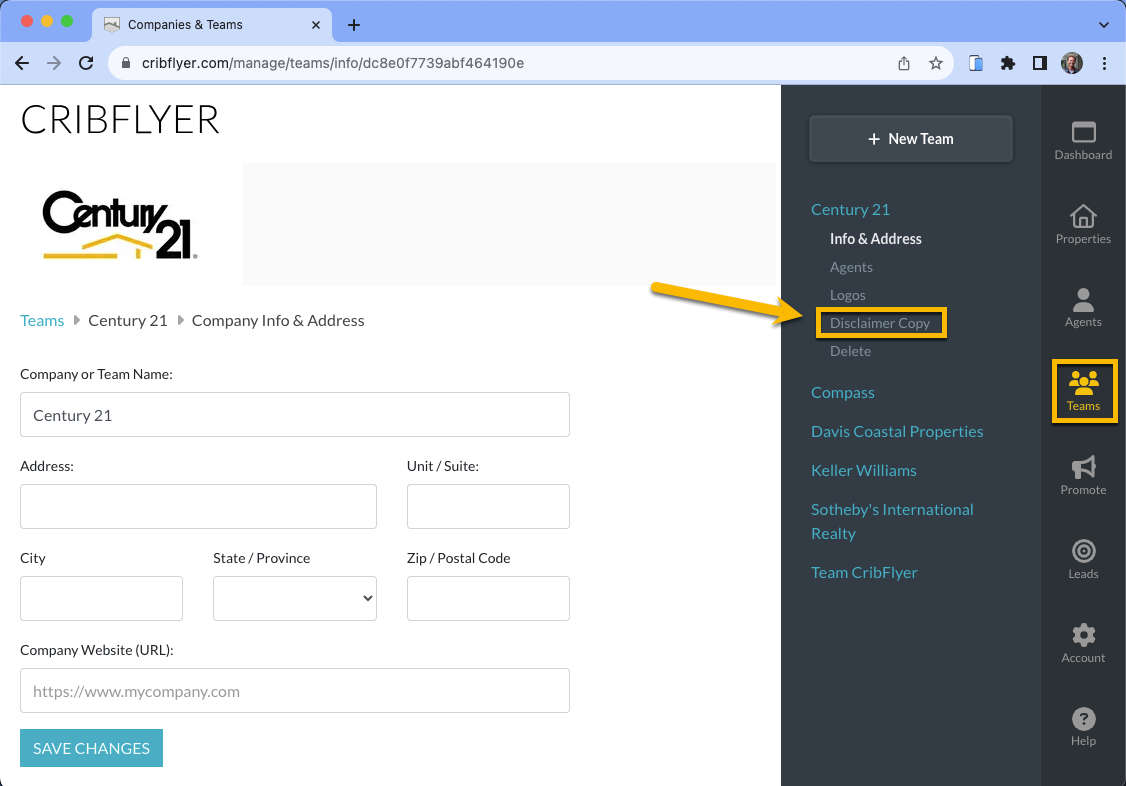Click the Company Info & Address breadcrumb text
The width and height of the screenshot is (1126, 786).
click(278, 320)
